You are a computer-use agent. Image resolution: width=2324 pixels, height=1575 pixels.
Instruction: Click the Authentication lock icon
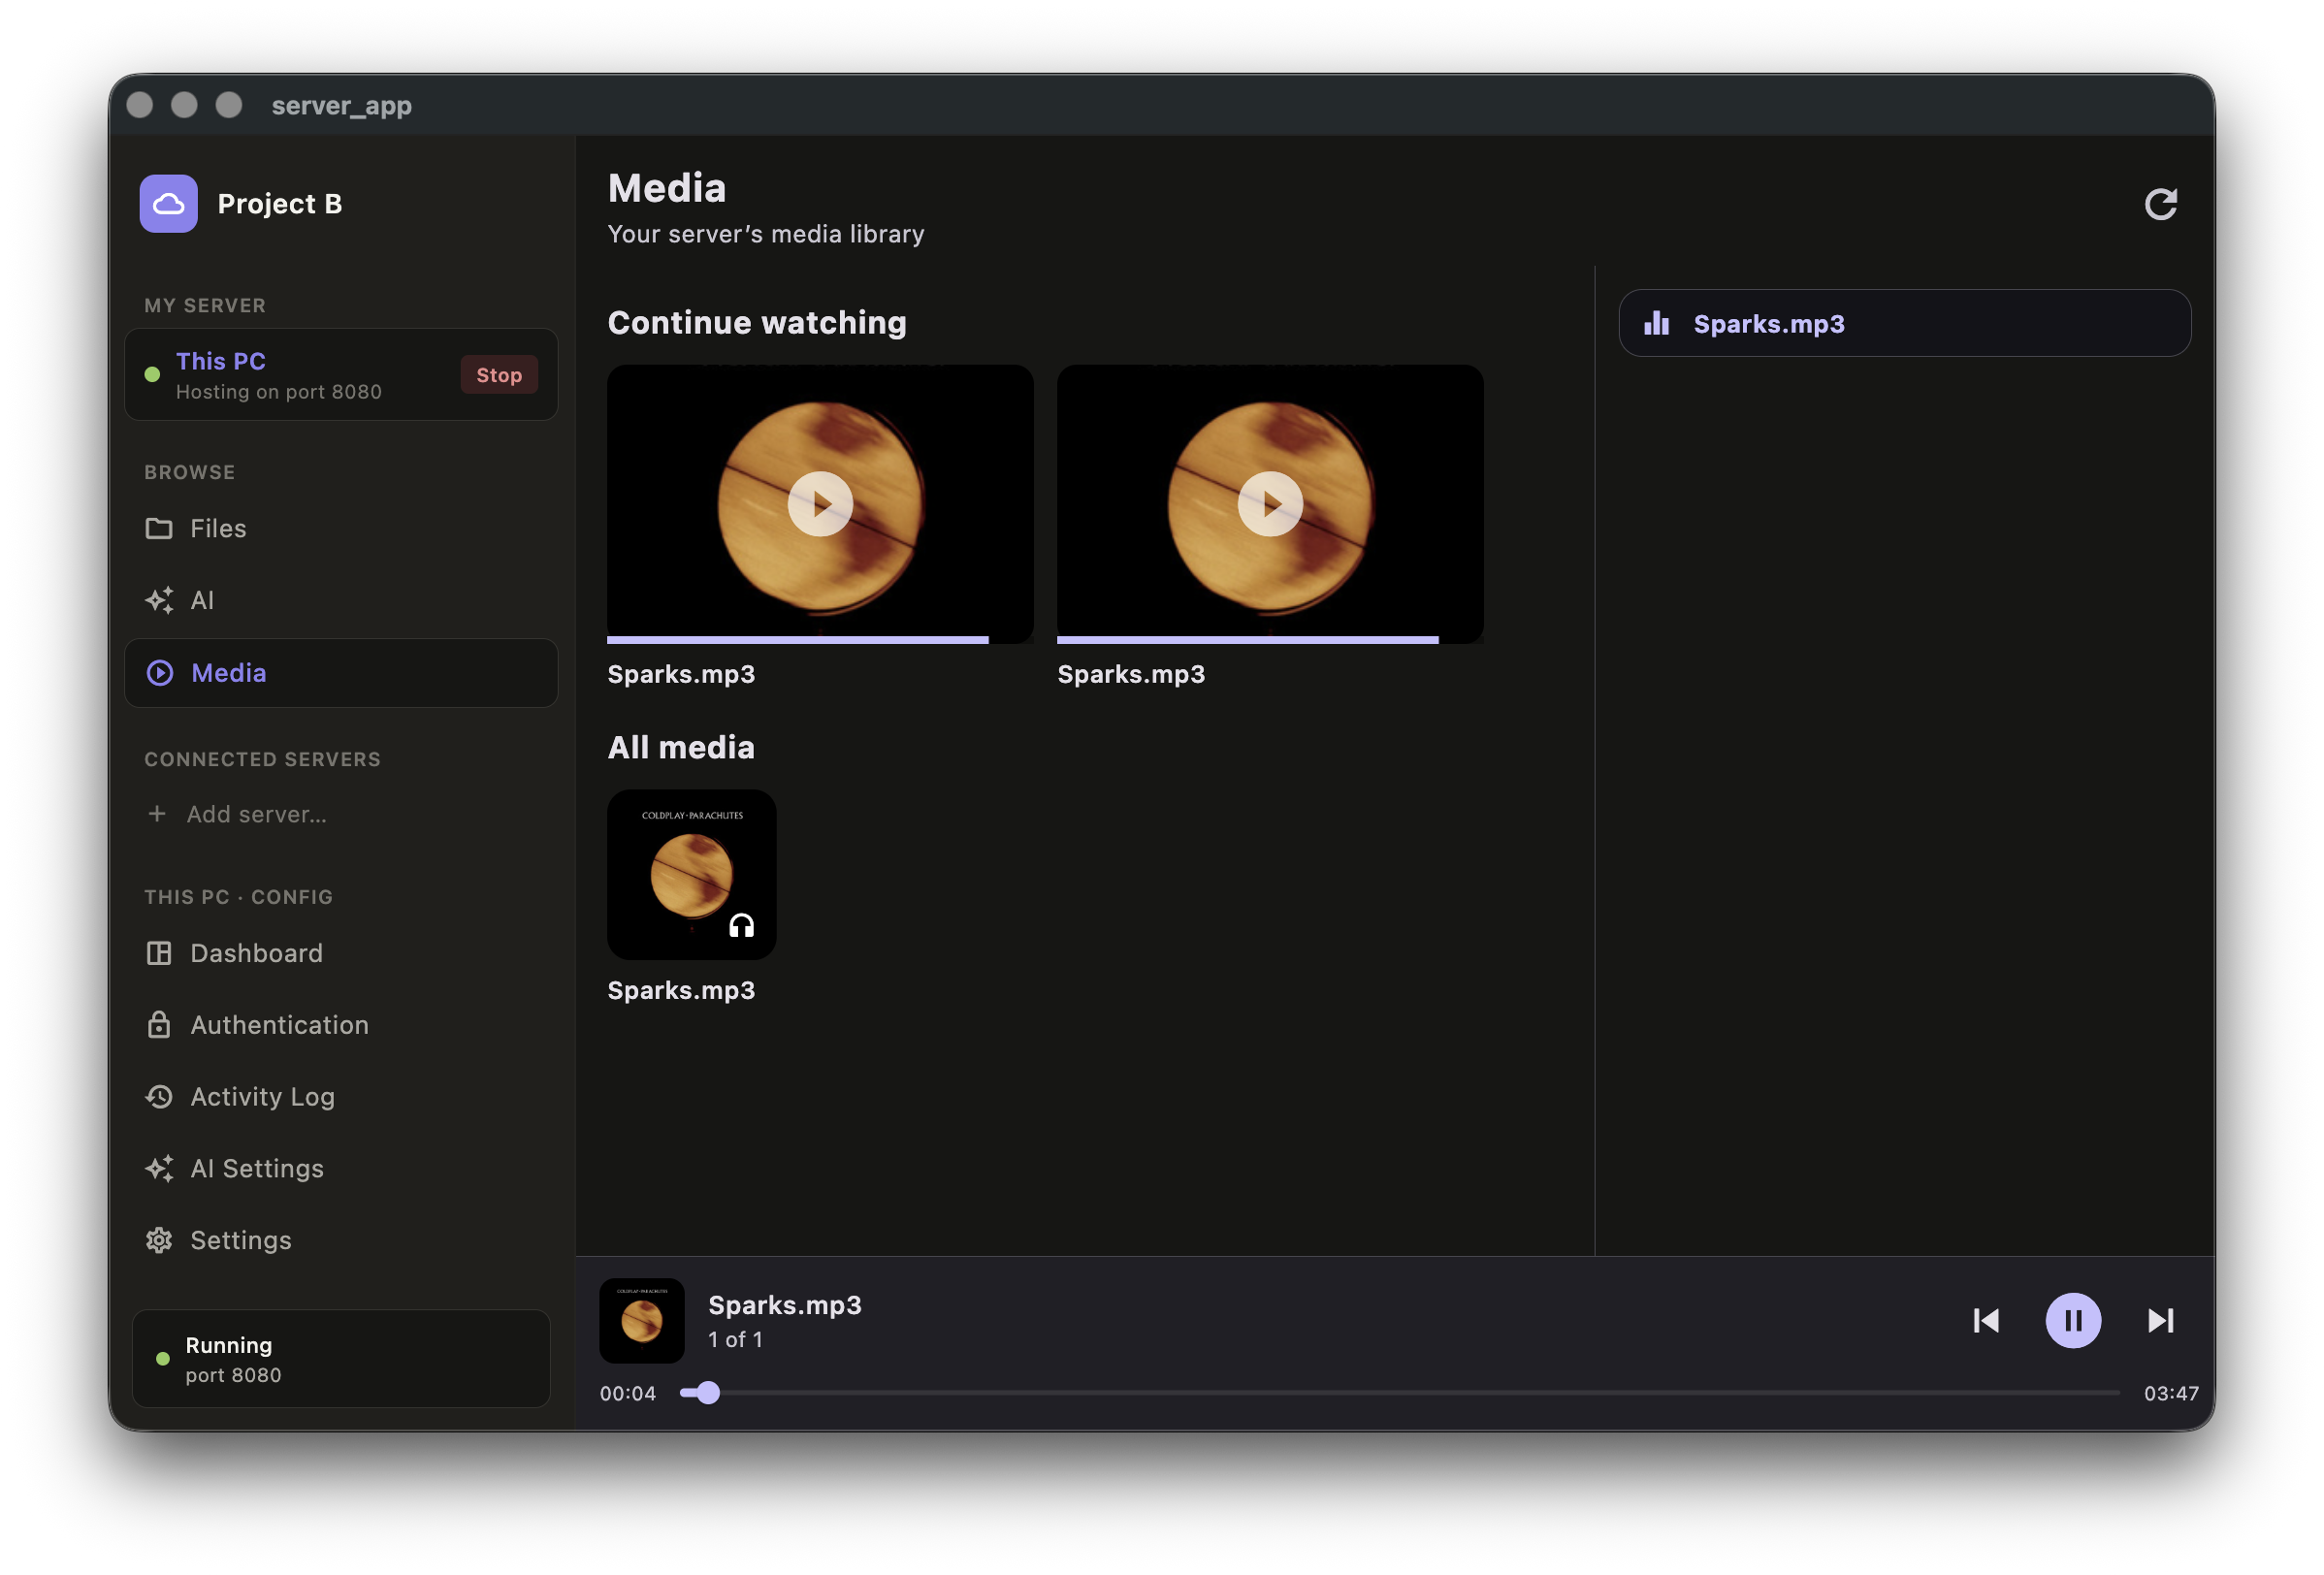(159, 1025)
